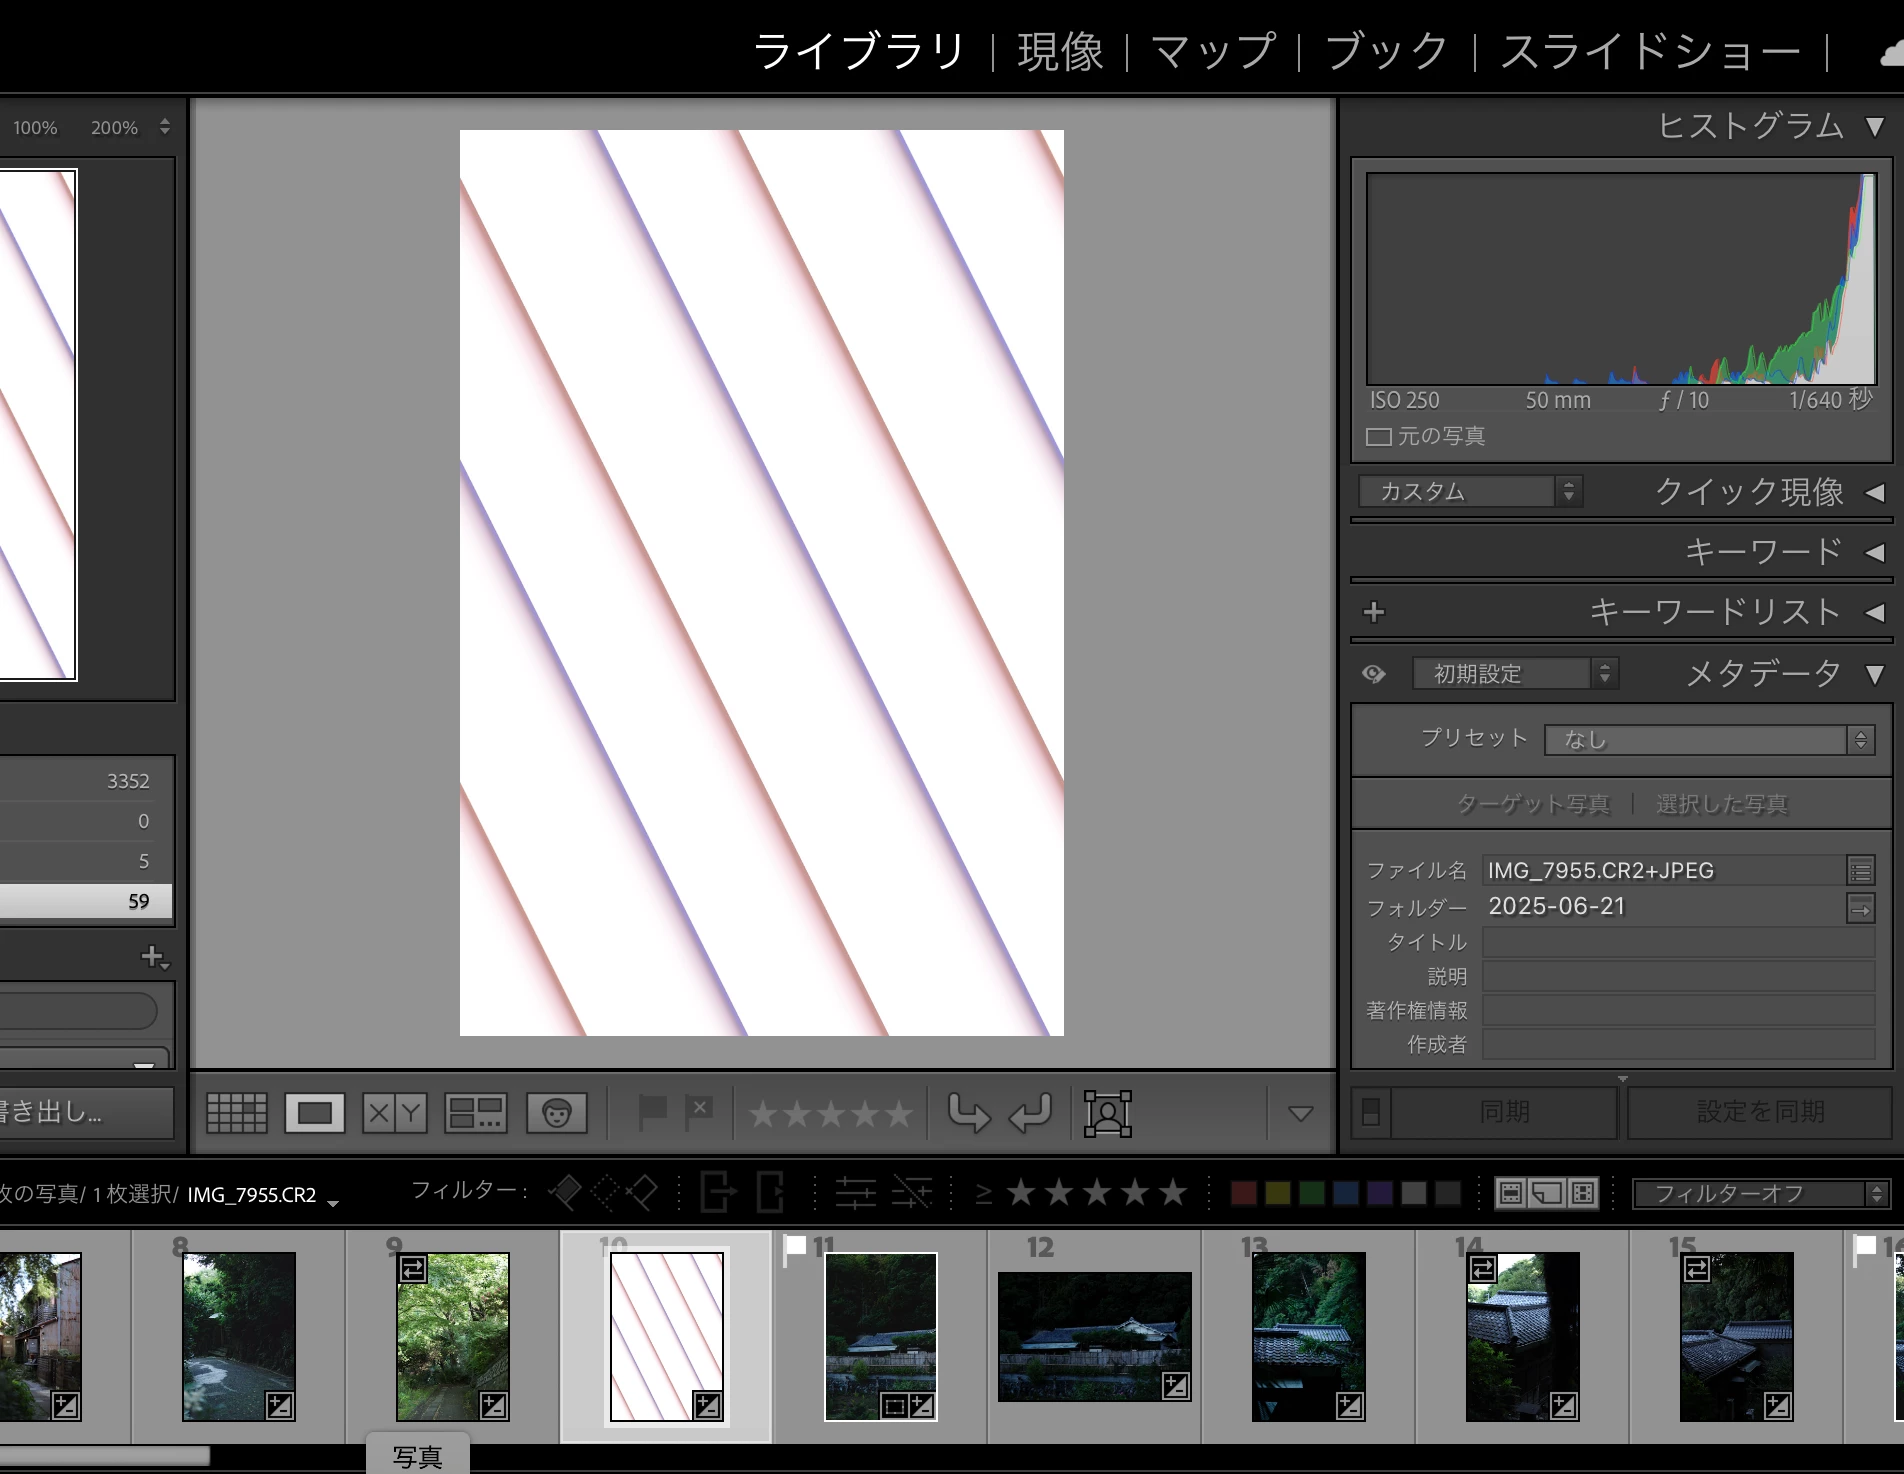1904x1474 pixels.
Task: Rotate photo counter-clockwise in toolbar
Action: [x=968, y=1113]
